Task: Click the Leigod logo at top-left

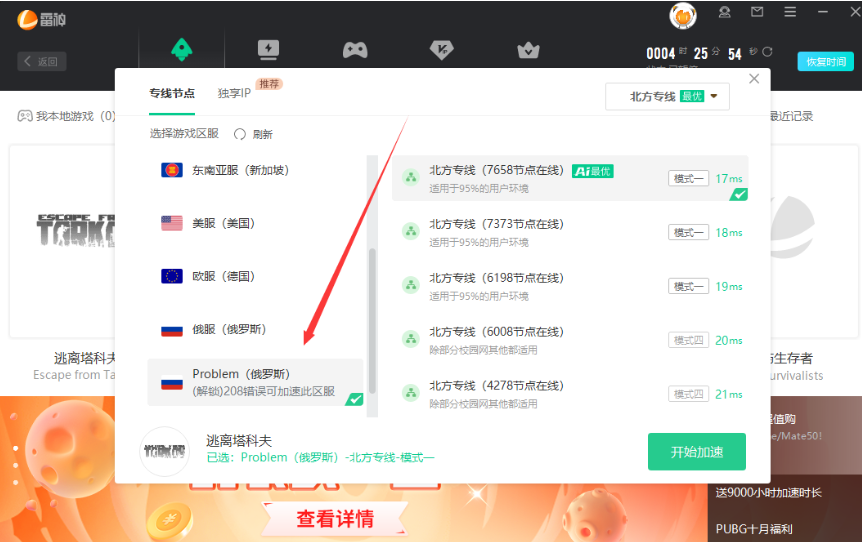Action: coord(42,20)
